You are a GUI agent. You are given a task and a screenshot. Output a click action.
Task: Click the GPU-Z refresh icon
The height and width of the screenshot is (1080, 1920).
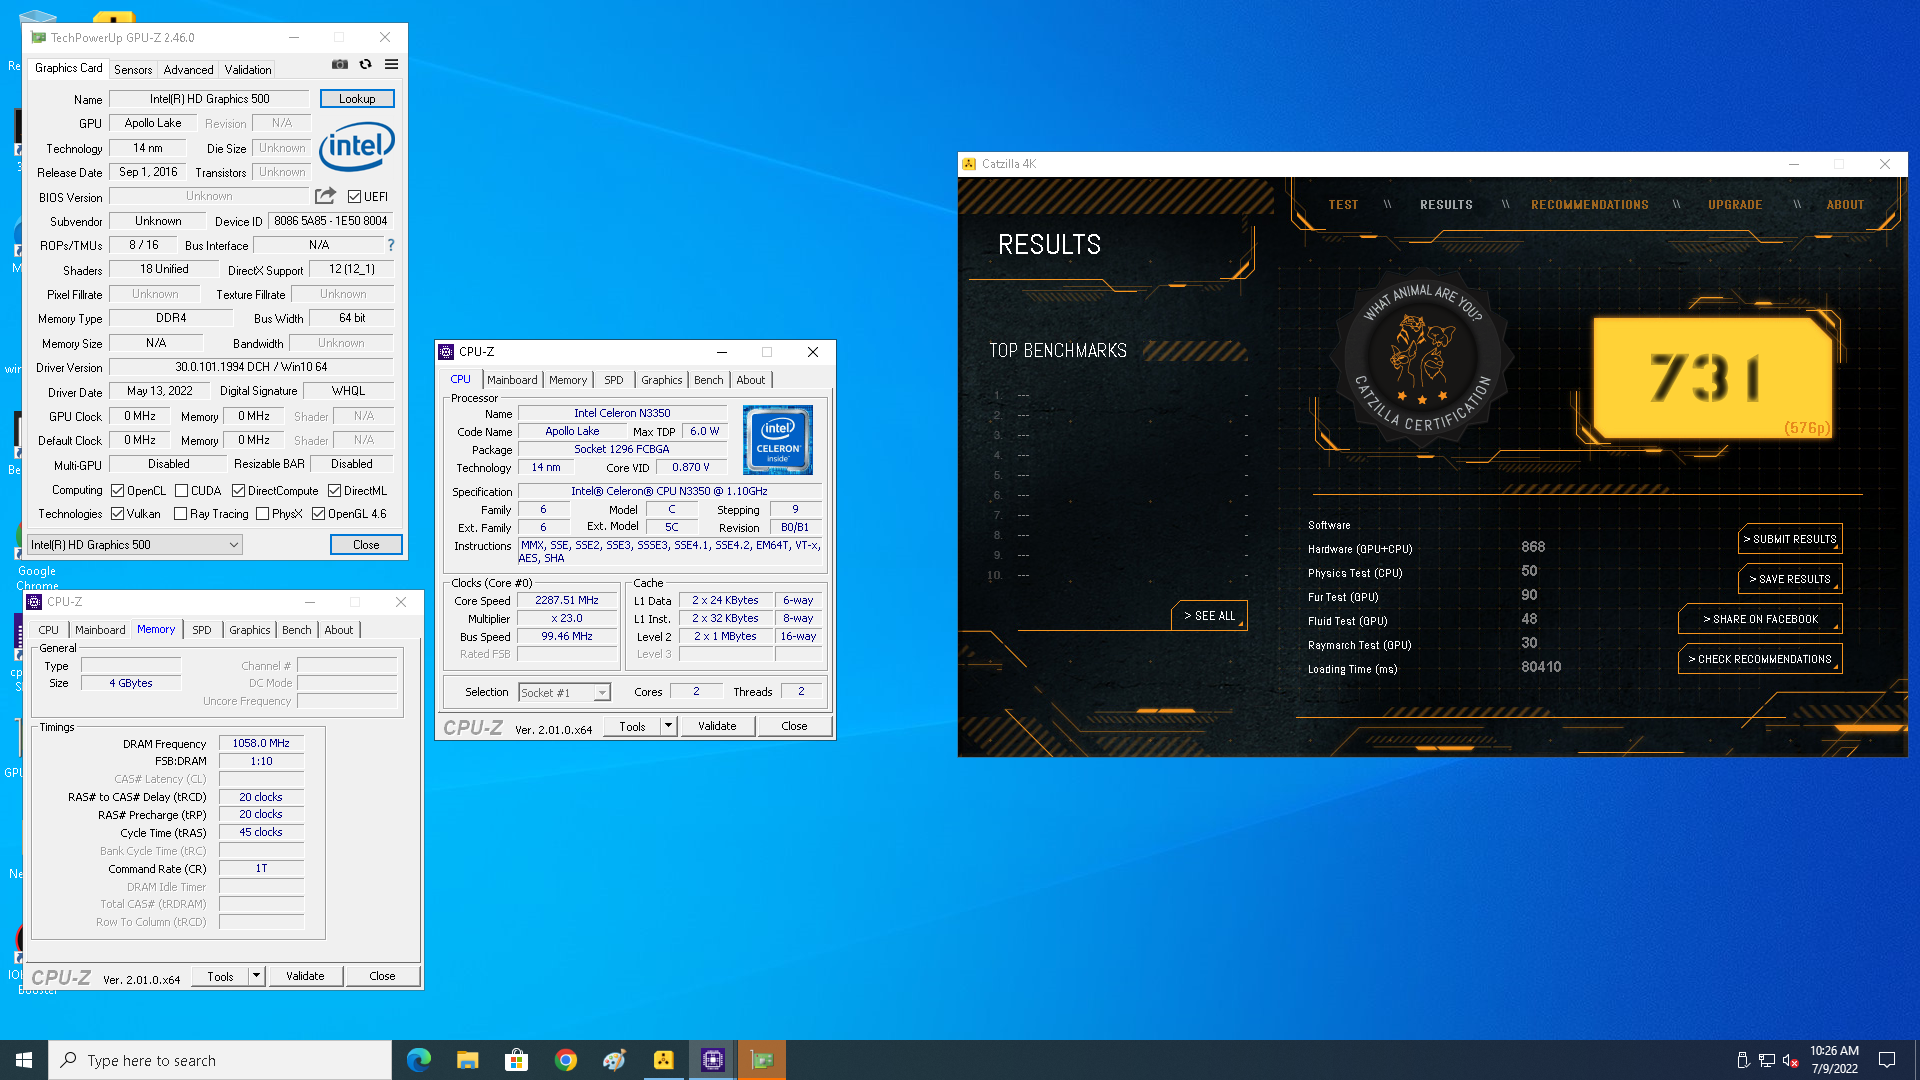tap(366, 64)
